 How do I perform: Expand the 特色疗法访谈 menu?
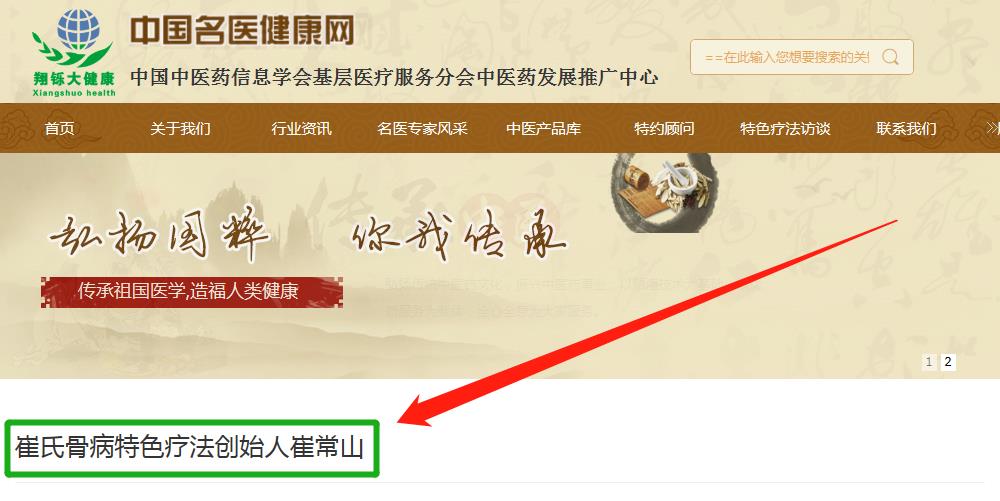tap(785, 129)
